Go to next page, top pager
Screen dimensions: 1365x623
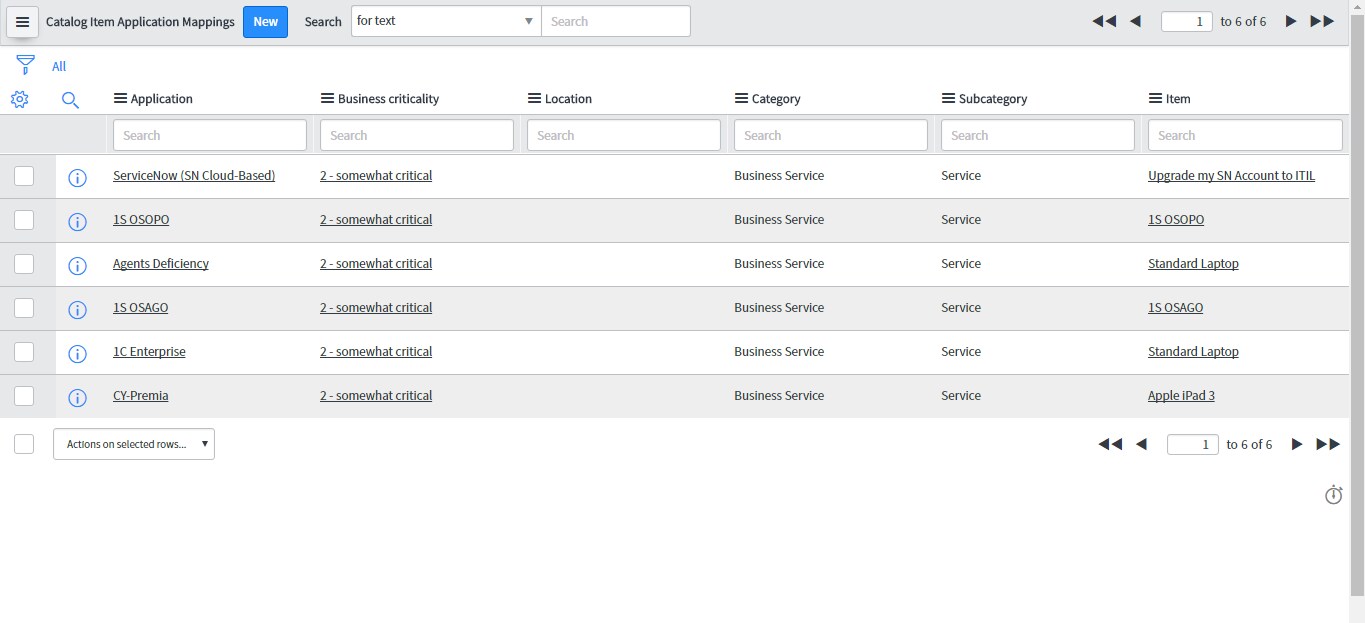pos(1291,21)
